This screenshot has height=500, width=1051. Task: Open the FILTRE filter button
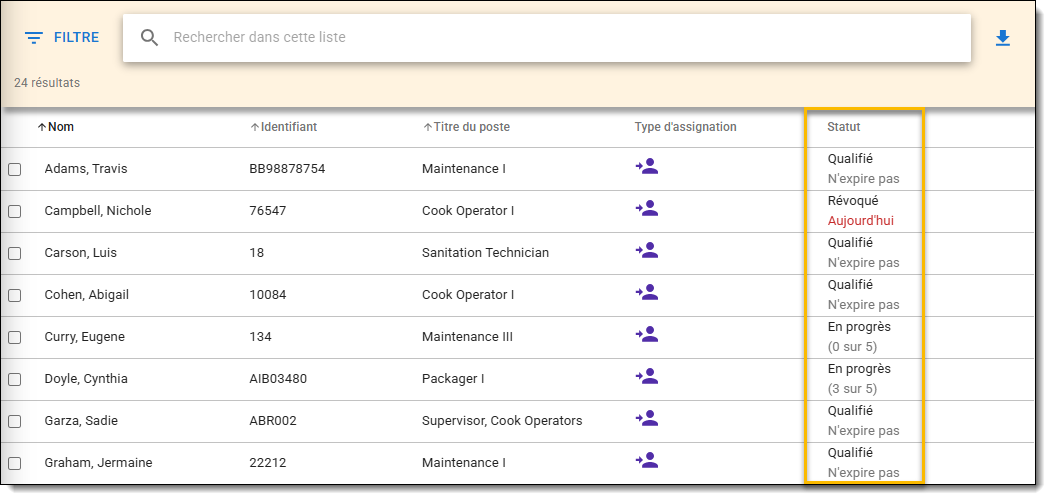pyautogui.click(x=63, y=38)
